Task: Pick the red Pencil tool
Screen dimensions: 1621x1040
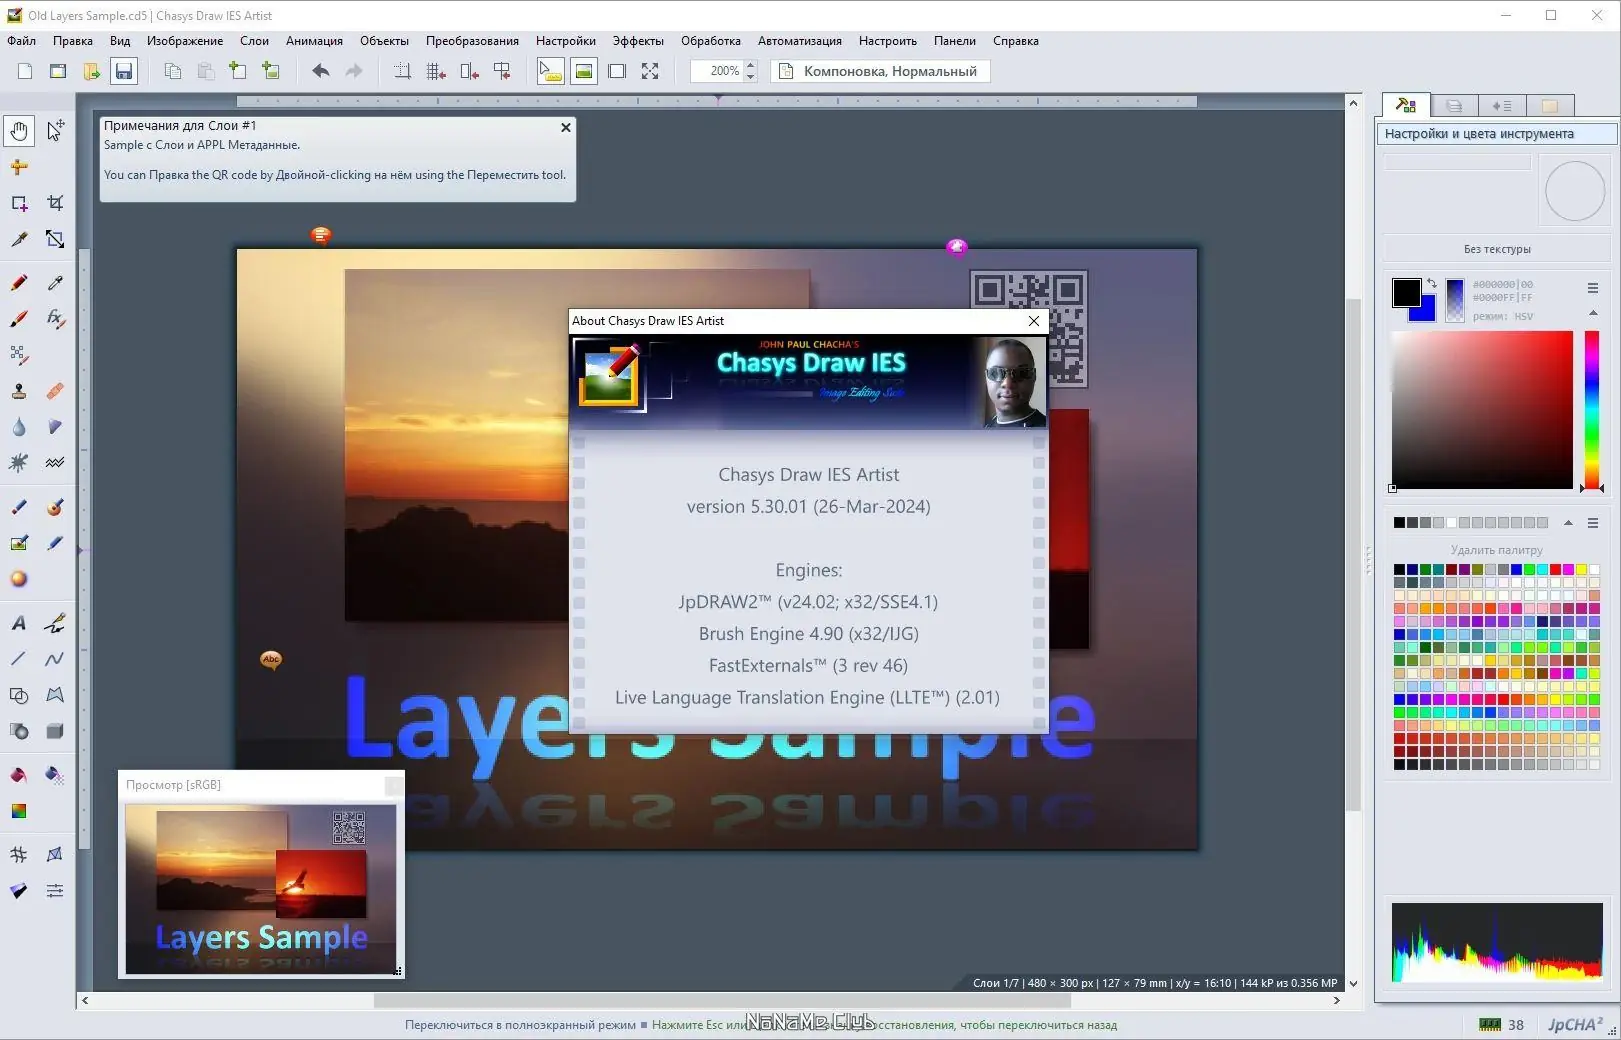Action: coord(19,283)
